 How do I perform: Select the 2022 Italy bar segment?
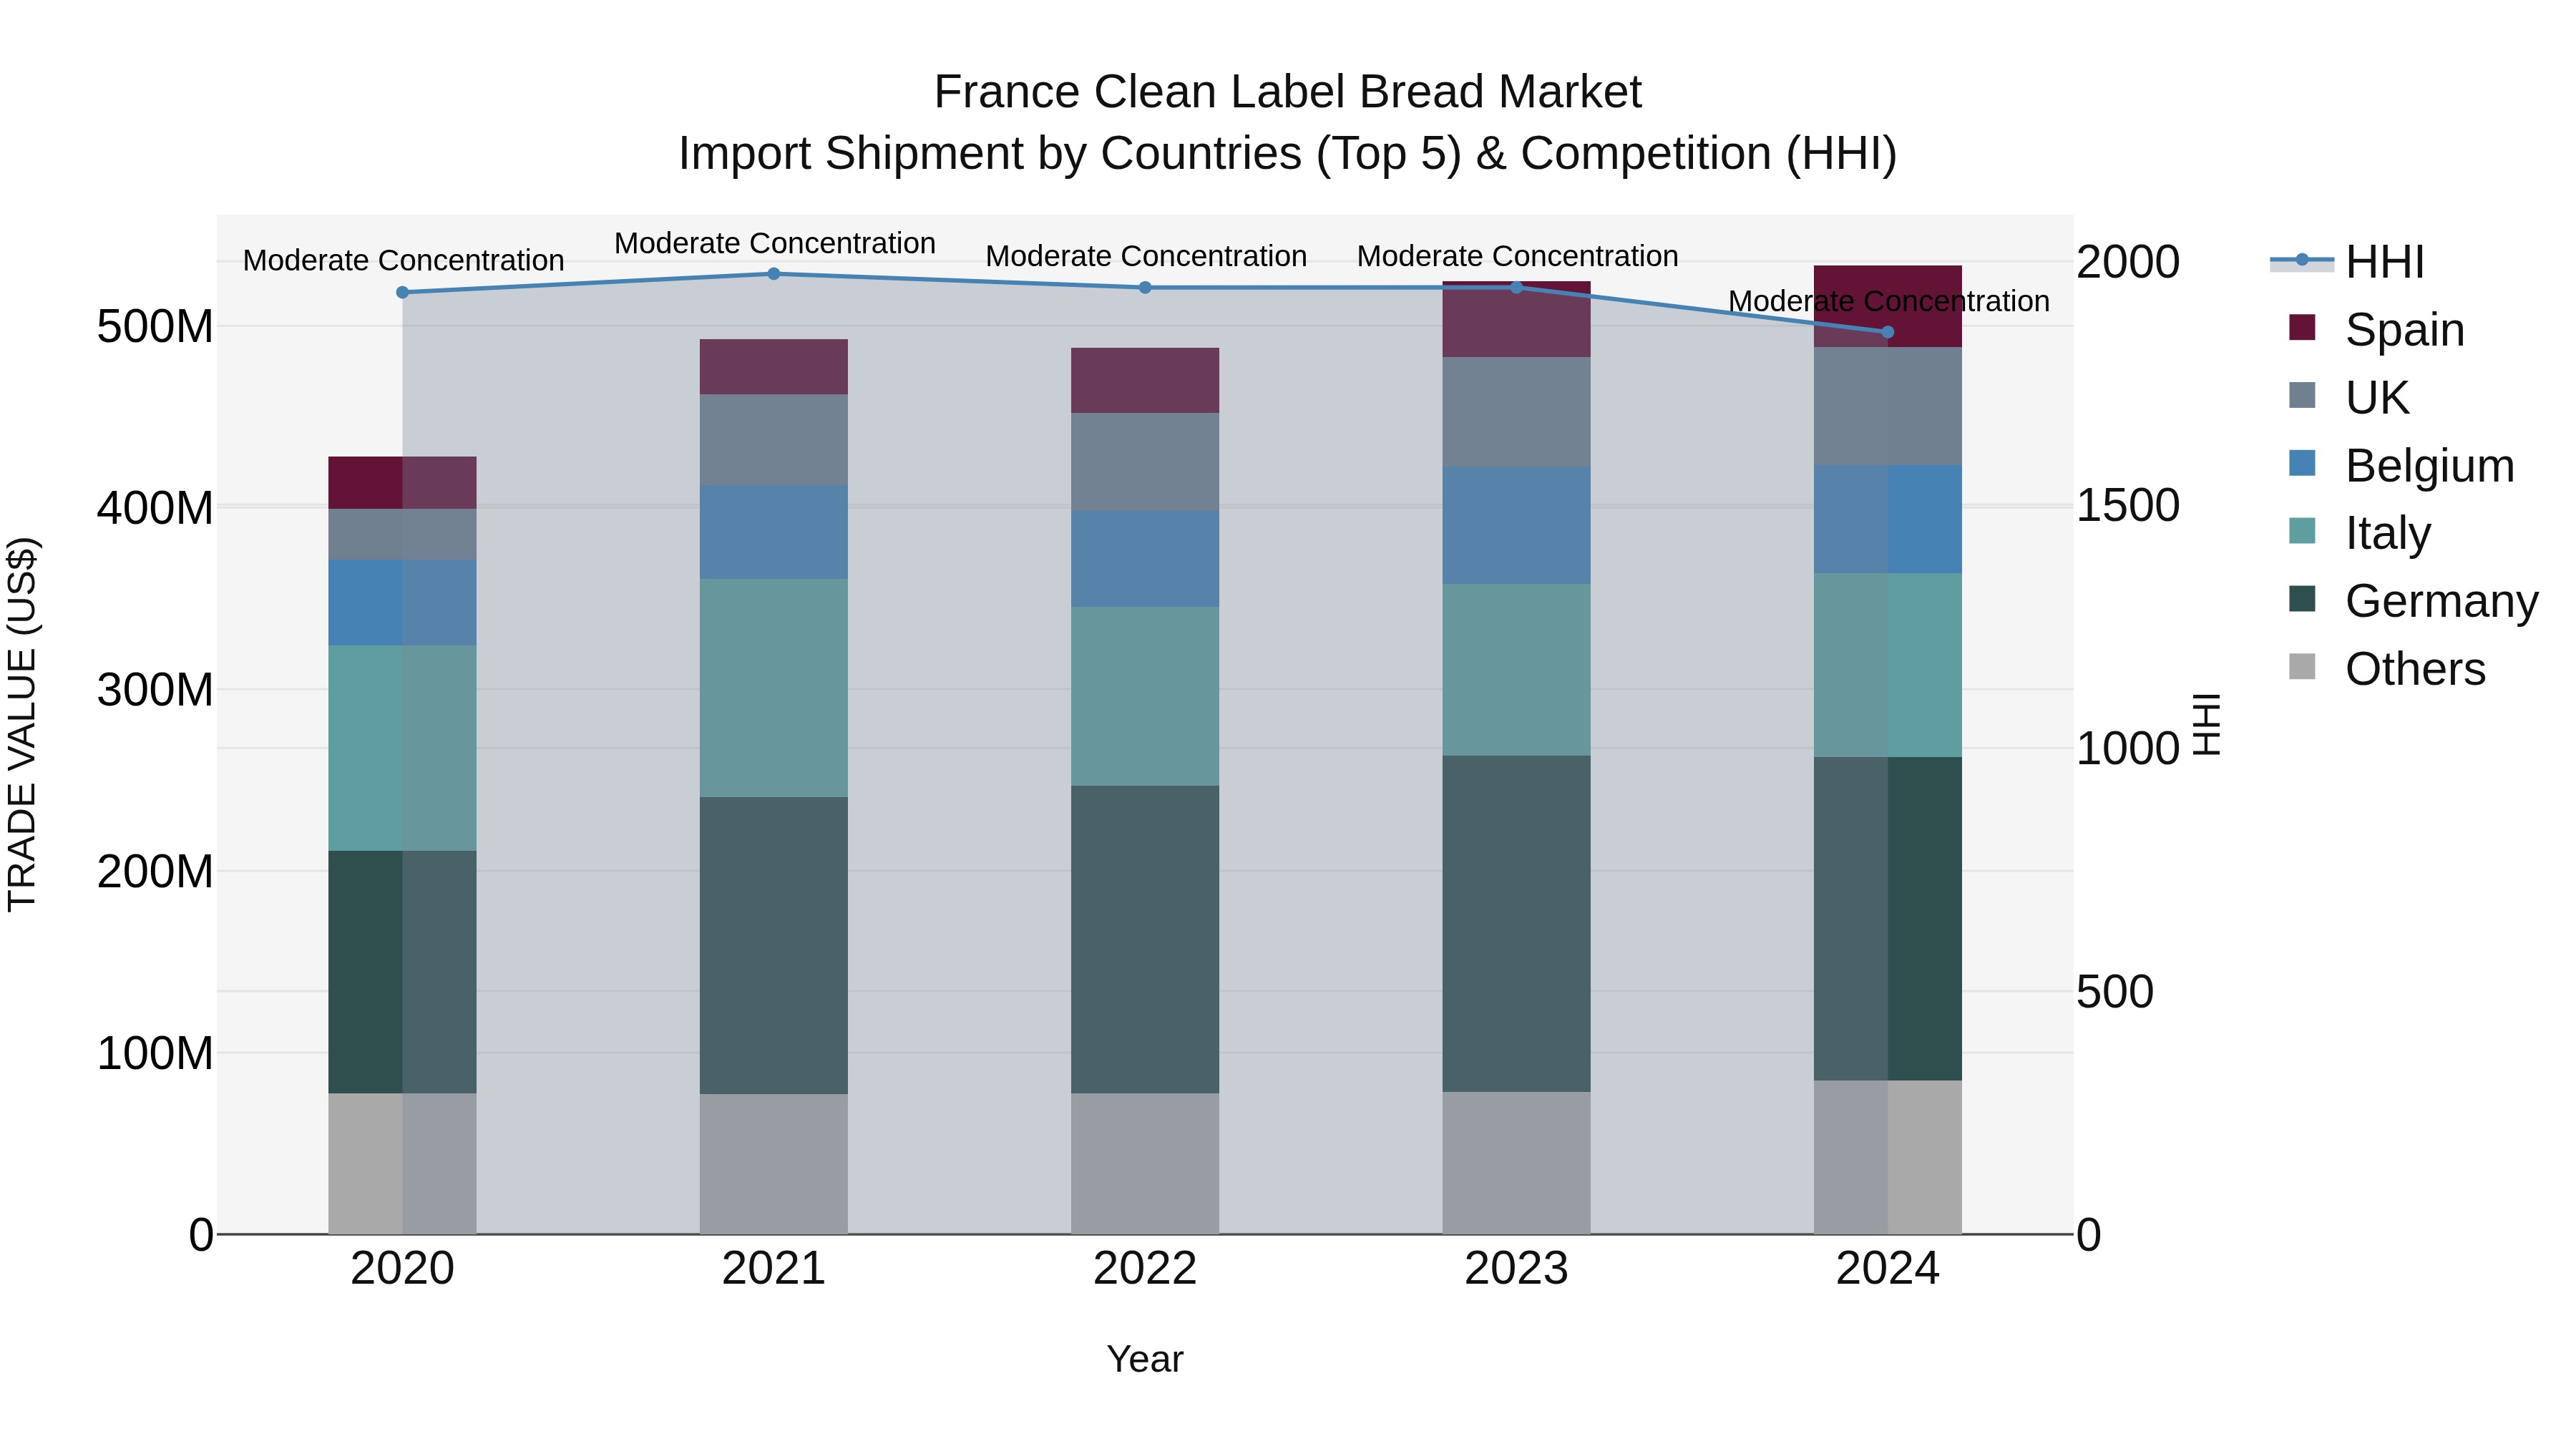pyautogui.click(x=1145, y=696)
